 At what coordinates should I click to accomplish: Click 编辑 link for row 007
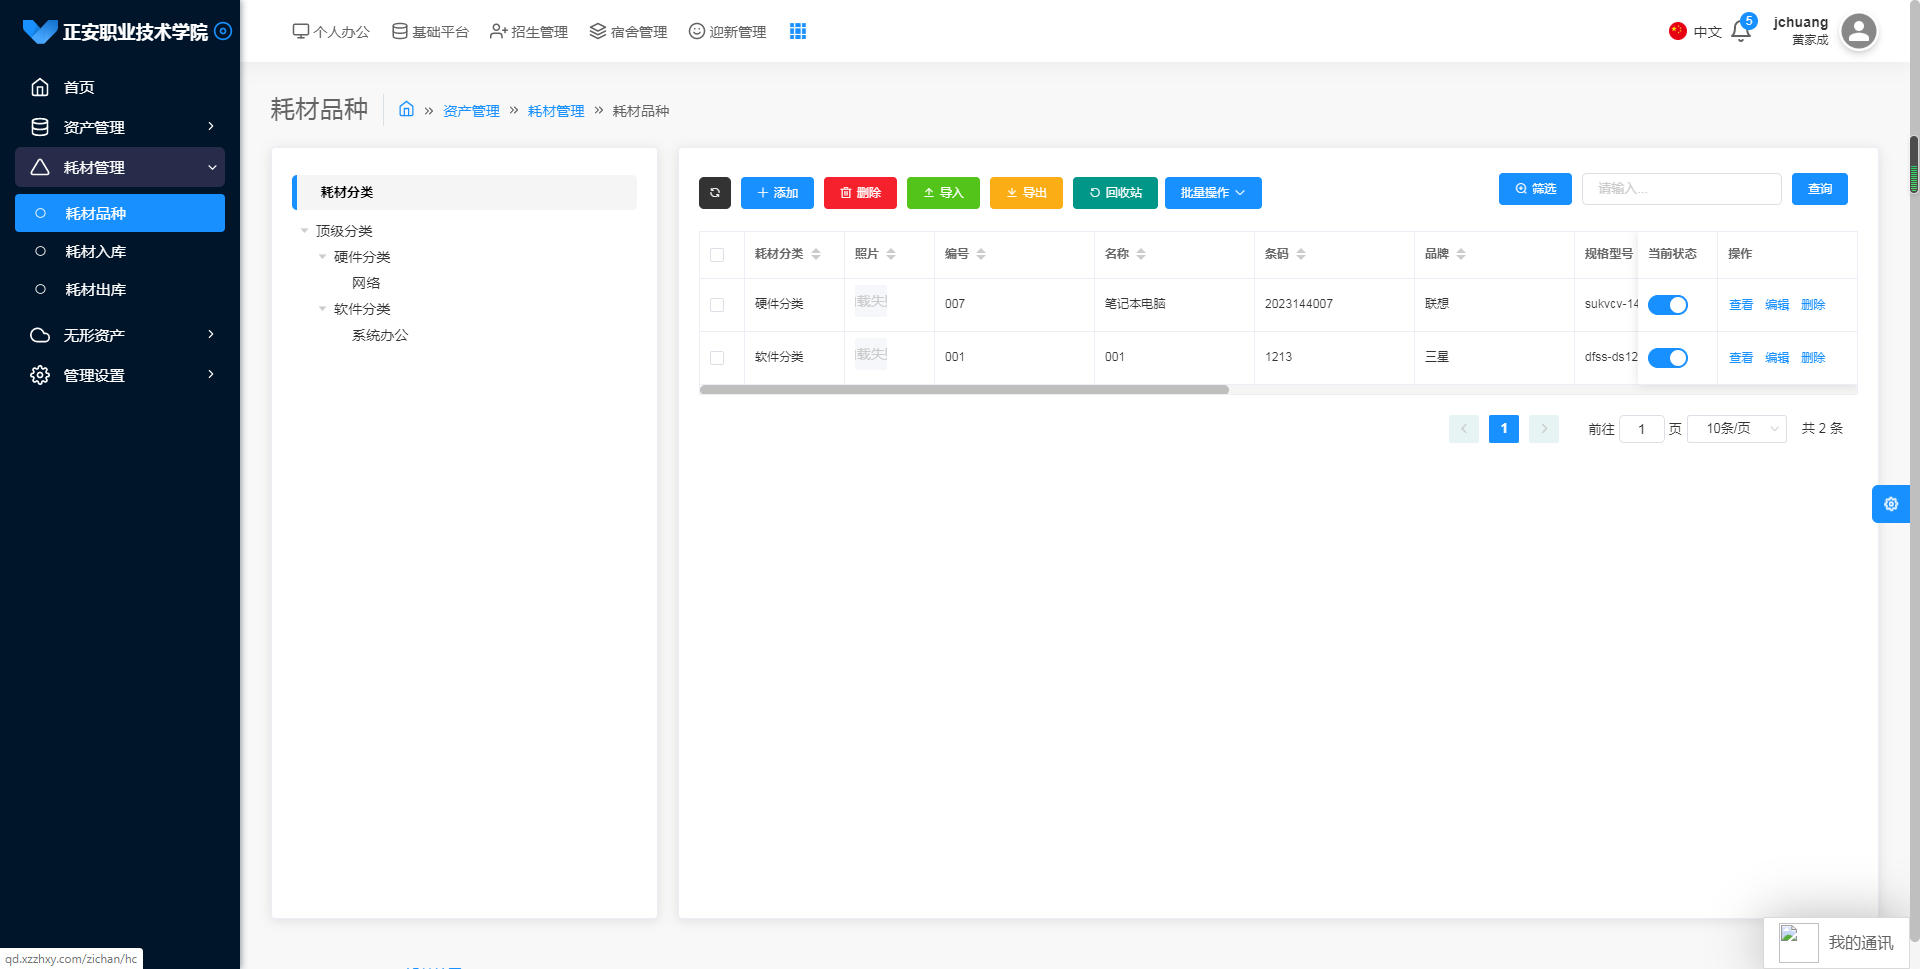pyautogui.click(x=1776, y=305)
